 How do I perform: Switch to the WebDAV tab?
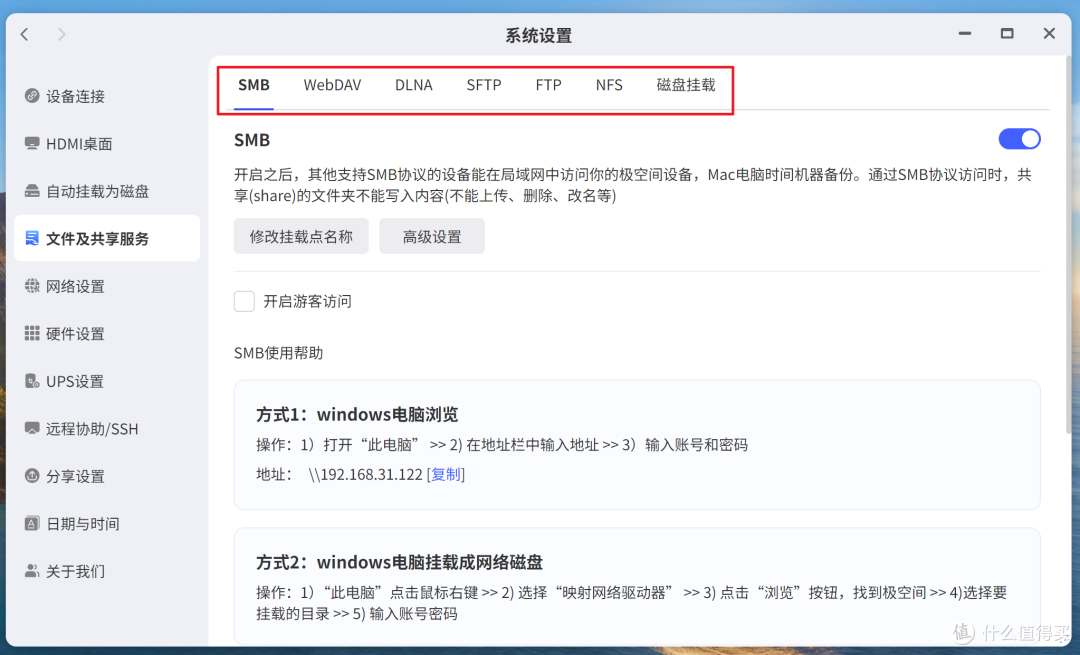[332, 85]
